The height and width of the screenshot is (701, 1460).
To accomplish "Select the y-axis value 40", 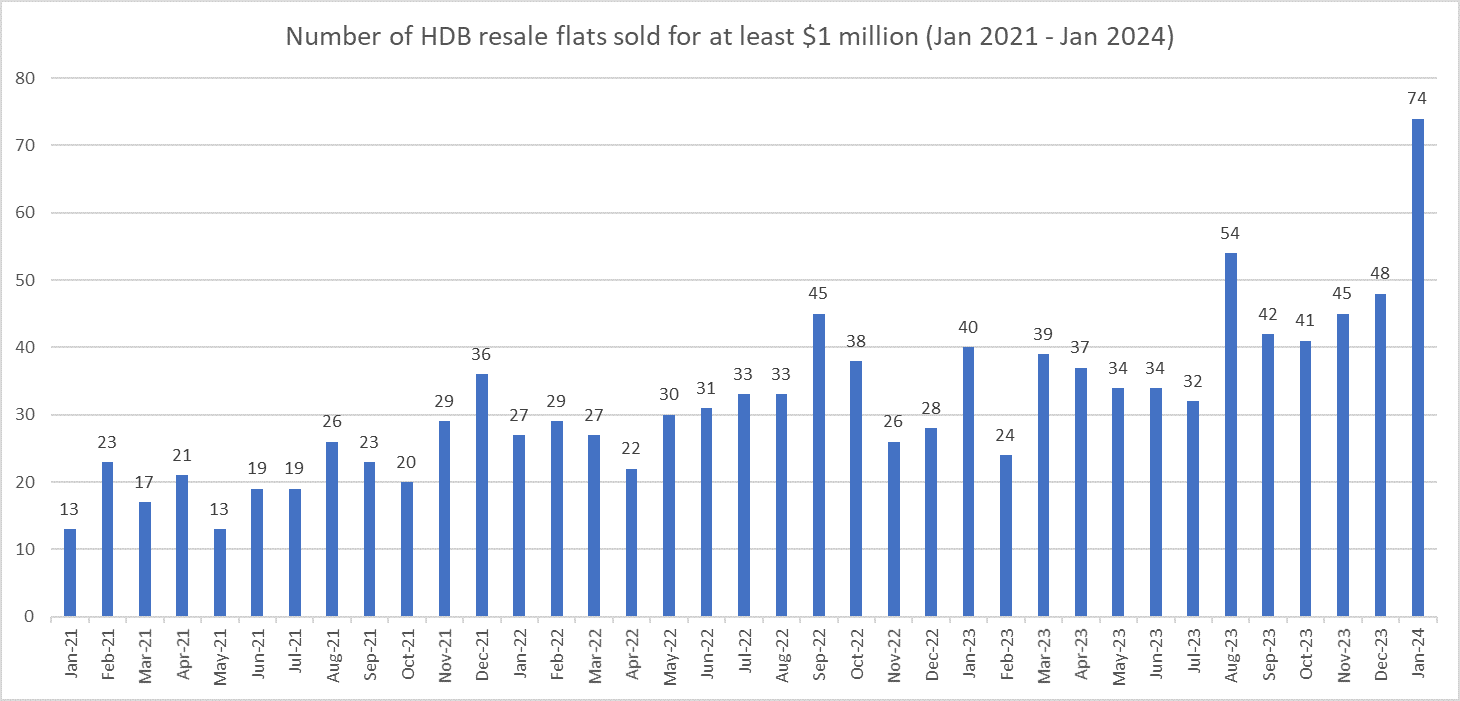I will [27, 347].
